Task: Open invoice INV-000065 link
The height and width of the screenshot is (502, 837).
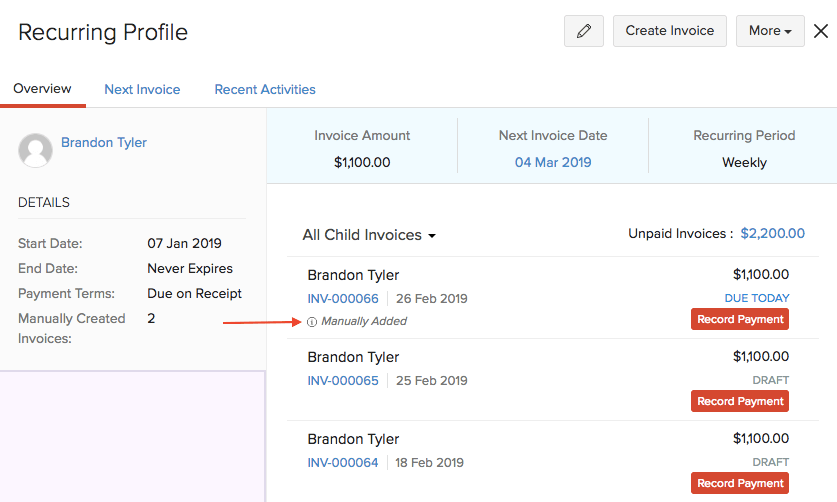Action: [x=343, y=381]
